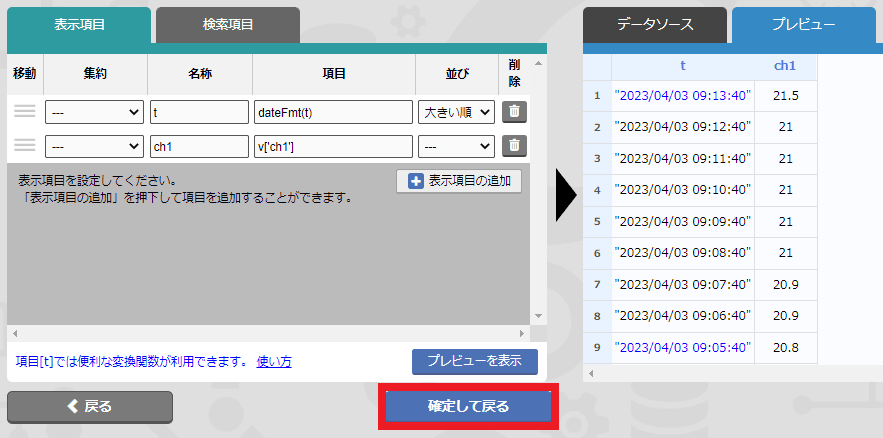Switch to the データソース tab
This screenshot has height=438, width=883.
(x=655, y=24)
